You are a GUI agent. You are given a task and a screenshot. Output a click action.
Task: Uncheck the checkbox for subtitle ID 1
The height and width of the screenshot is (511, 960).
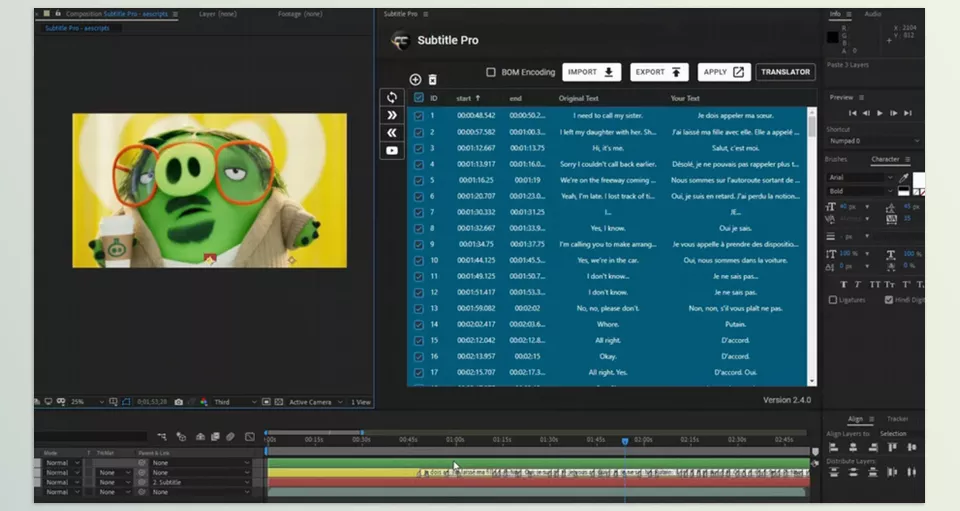[419, 116]
